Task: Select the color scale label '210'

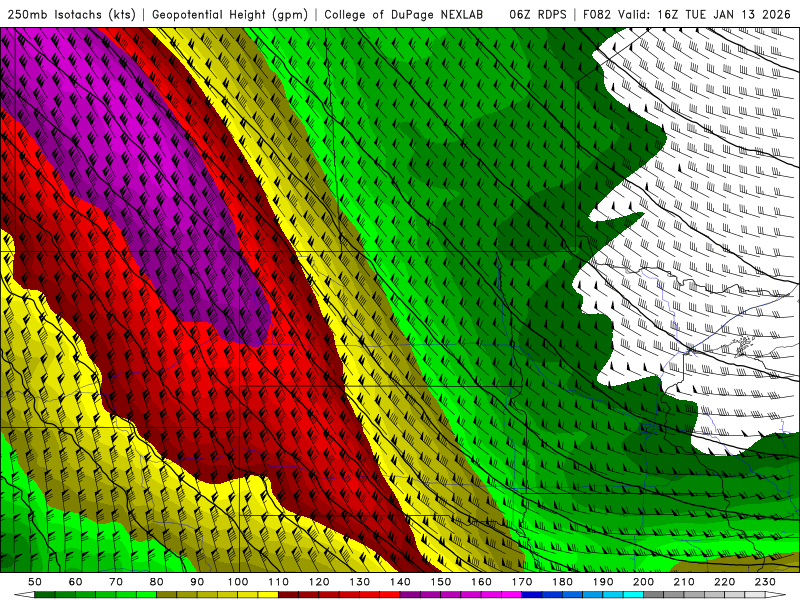Action: tap(684, 582)
